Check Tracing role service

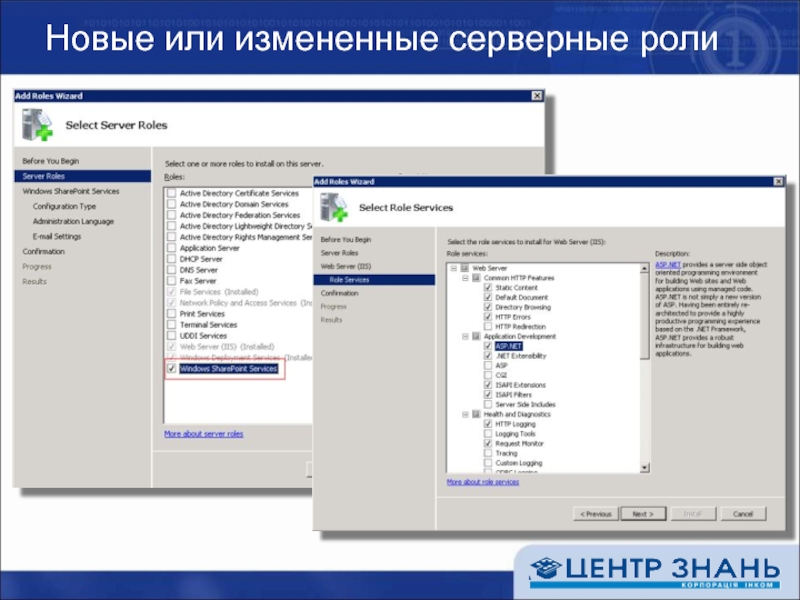488,453
